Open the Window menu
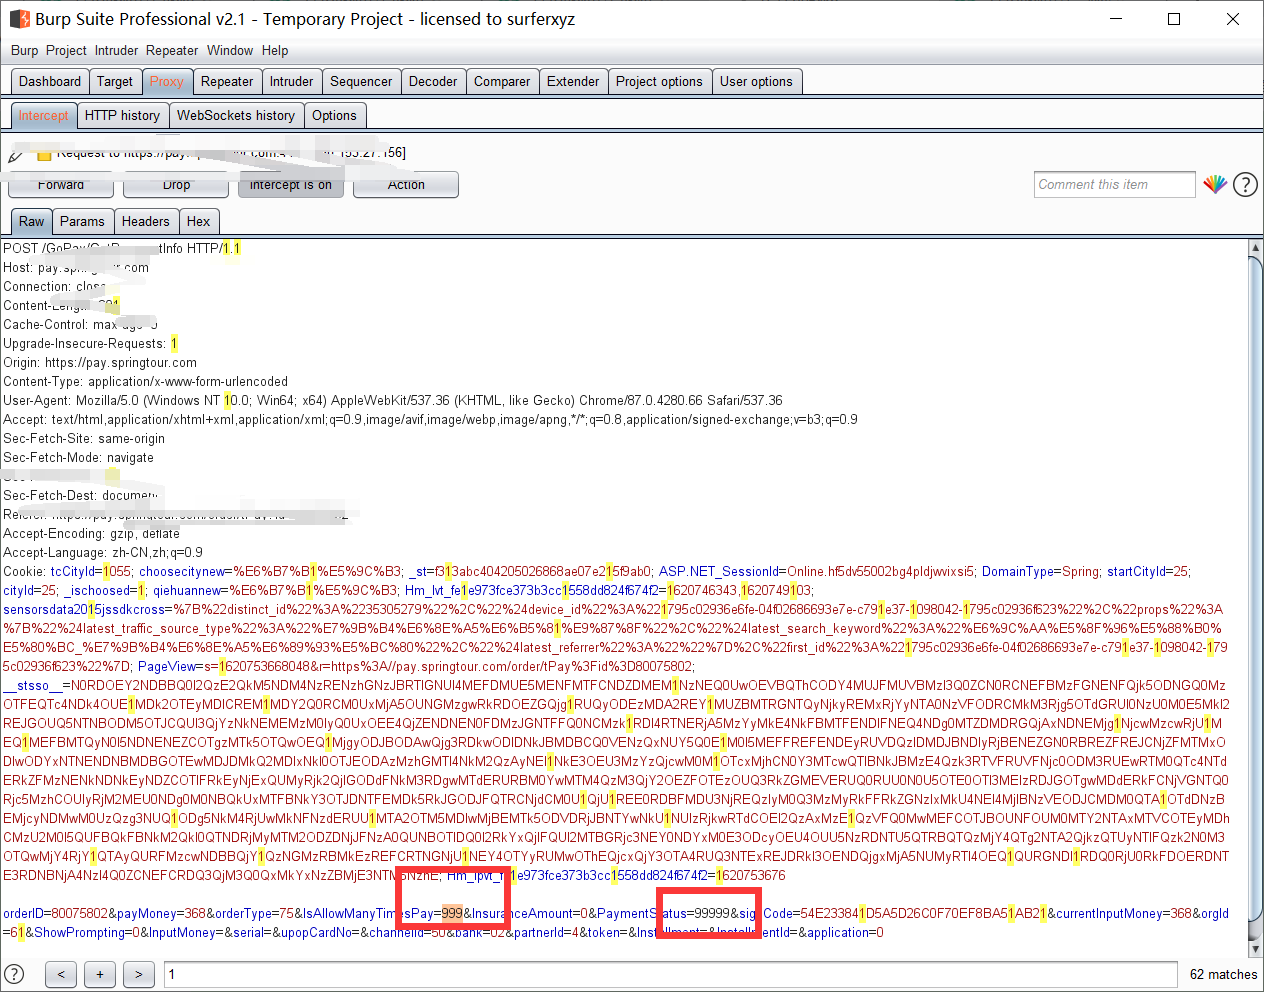1264x992 pixels. coord(230,50)
